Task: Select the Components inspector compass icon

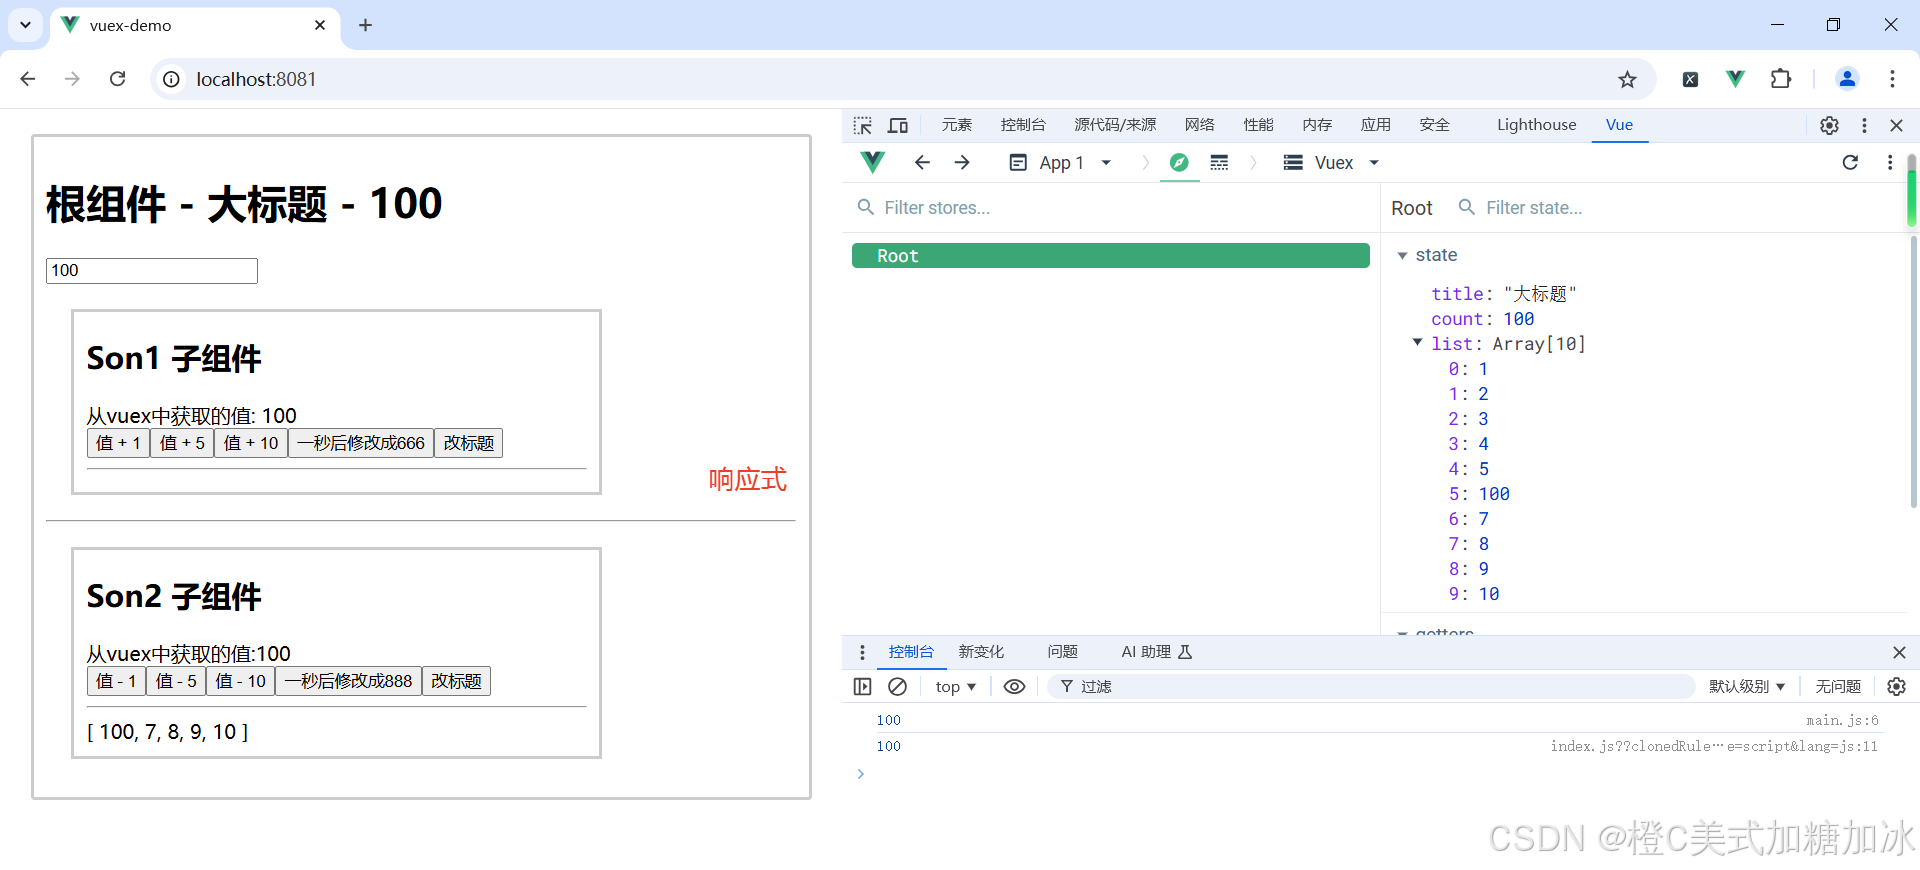Action: [x=1179, y=162]
